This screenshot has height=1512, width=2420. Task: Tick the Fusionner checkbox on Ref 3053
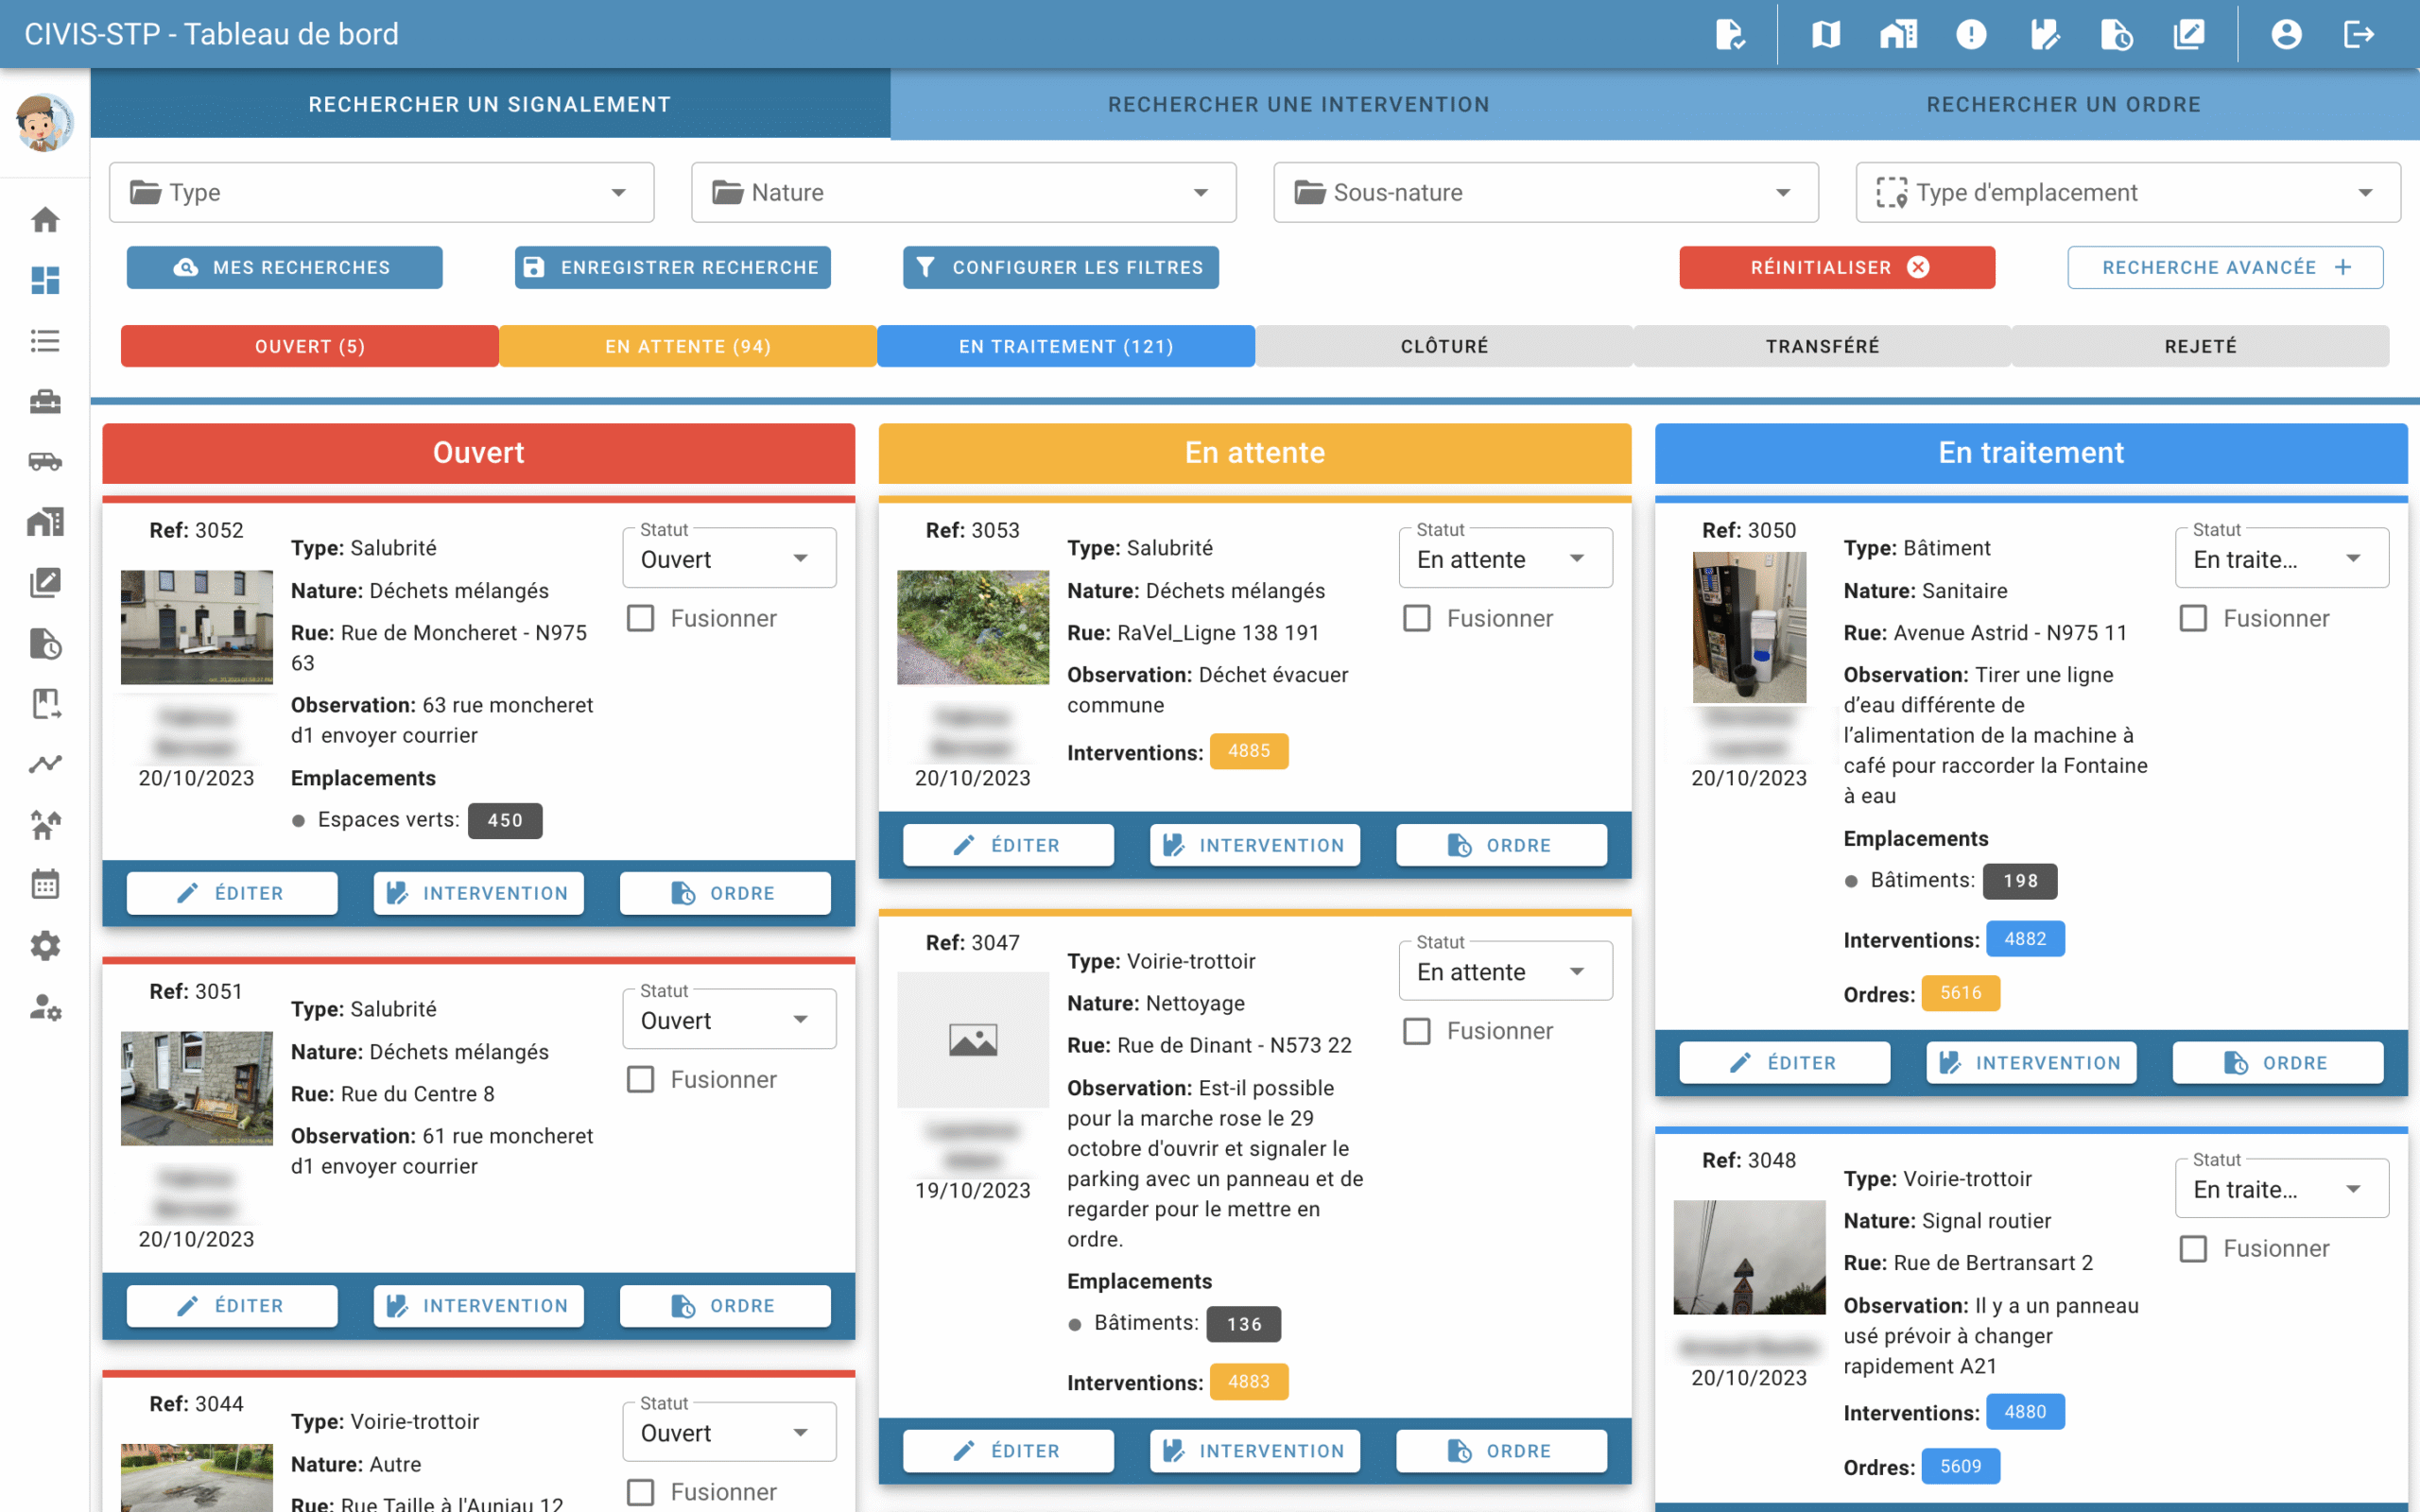click(x=1417, y=618)
